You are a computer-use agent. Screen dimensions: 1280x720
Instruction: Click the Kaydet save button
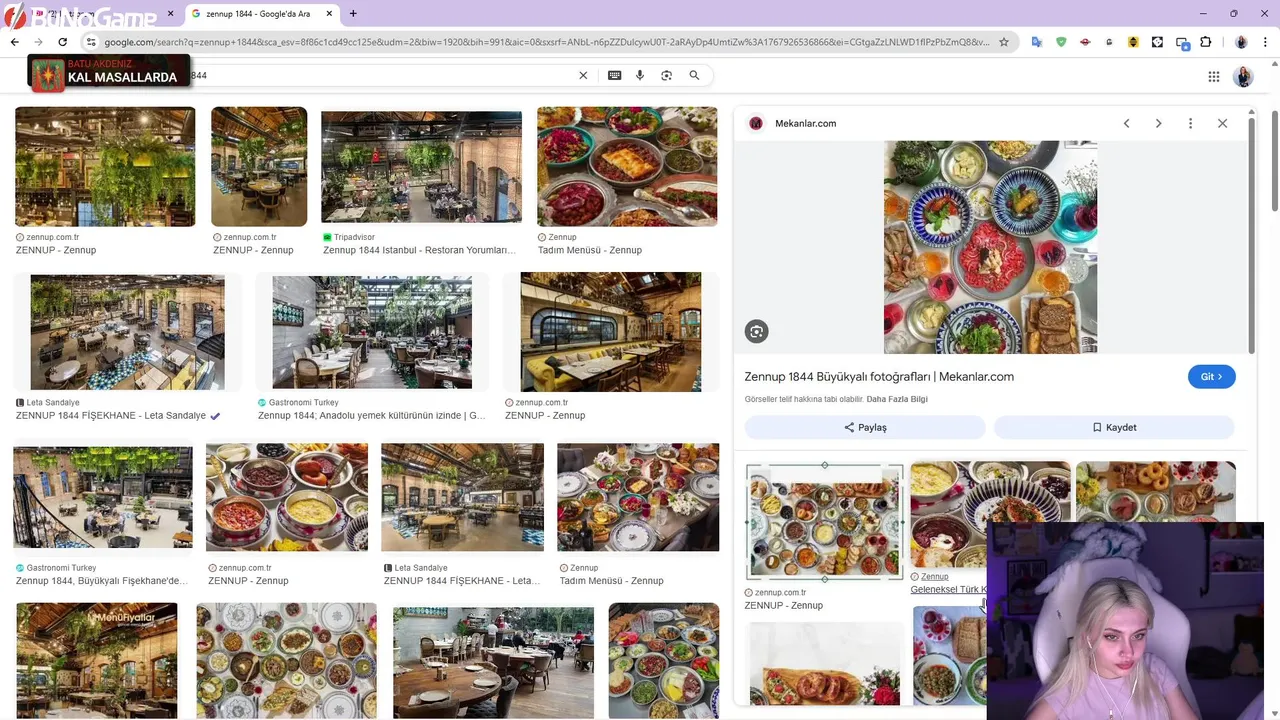tap(1114, 427)
